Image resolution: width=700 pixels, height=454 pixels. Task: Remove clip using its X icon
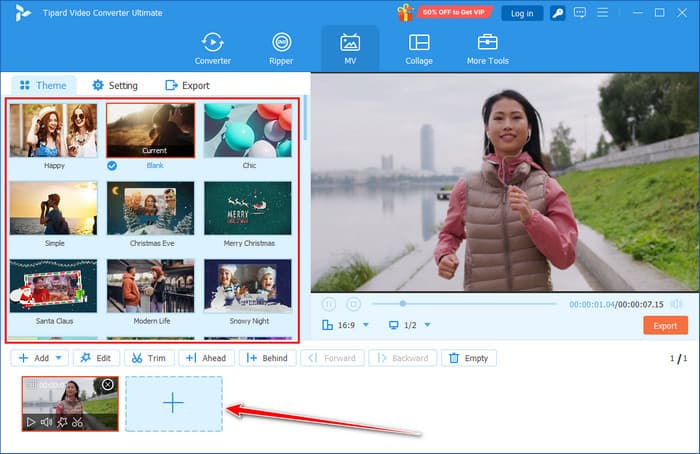(x=108, y=385)
